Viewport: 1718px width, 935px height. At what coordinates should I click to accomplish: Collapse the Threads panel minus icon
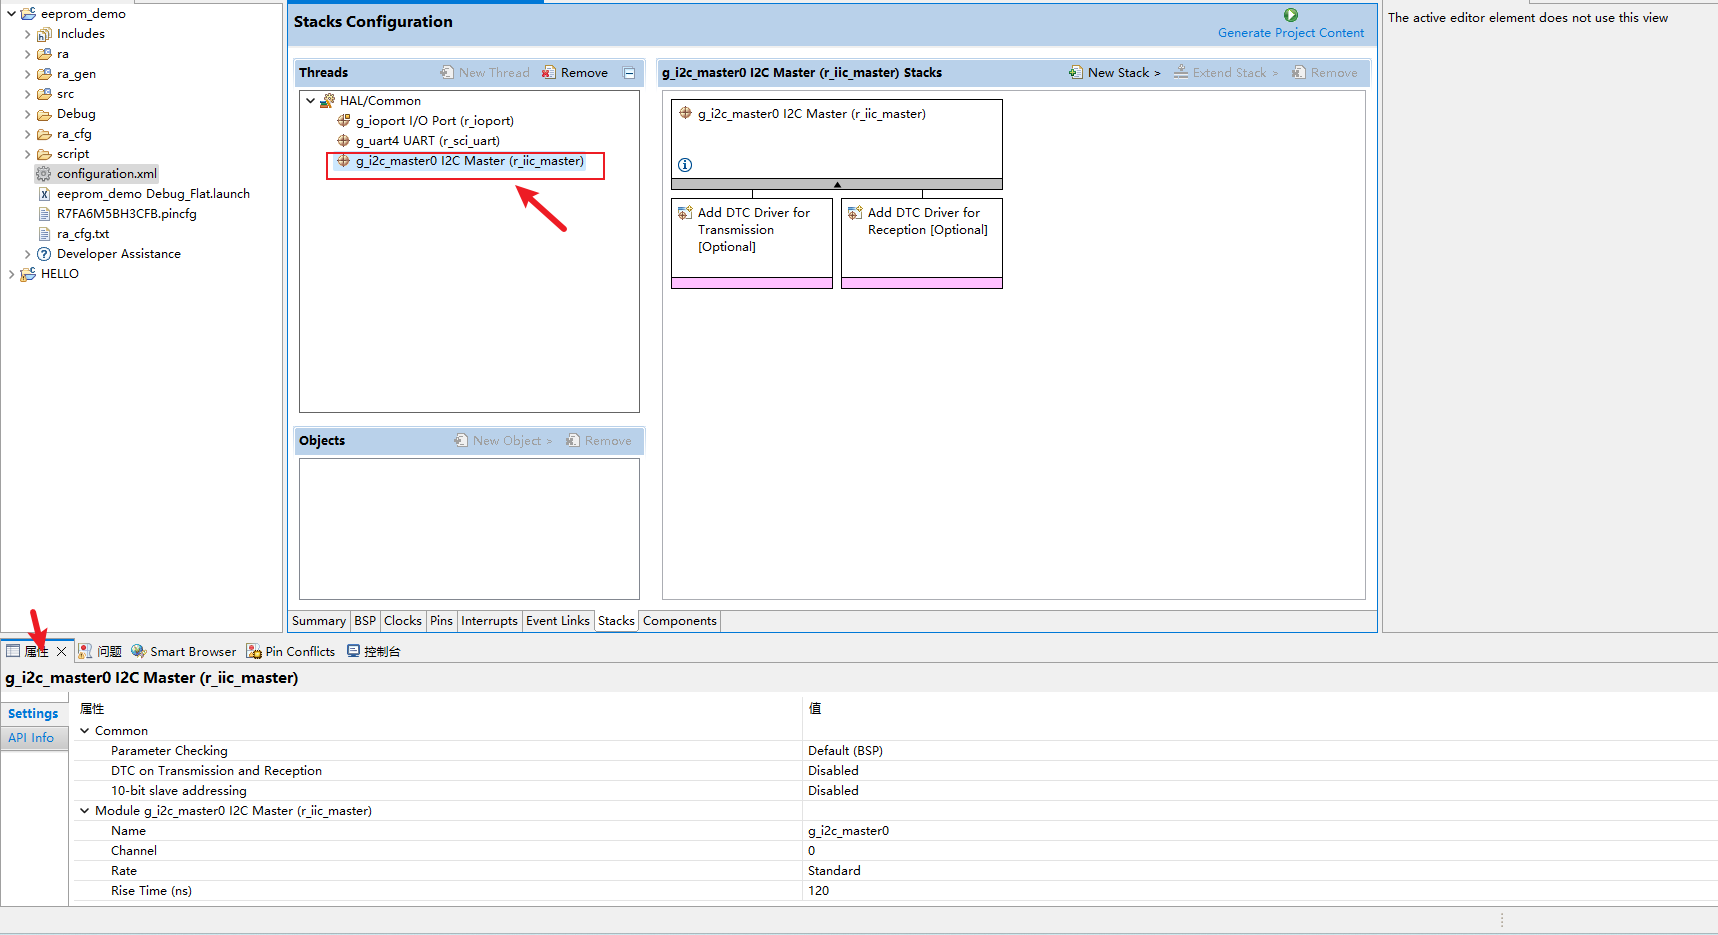(x=629, y=73)
